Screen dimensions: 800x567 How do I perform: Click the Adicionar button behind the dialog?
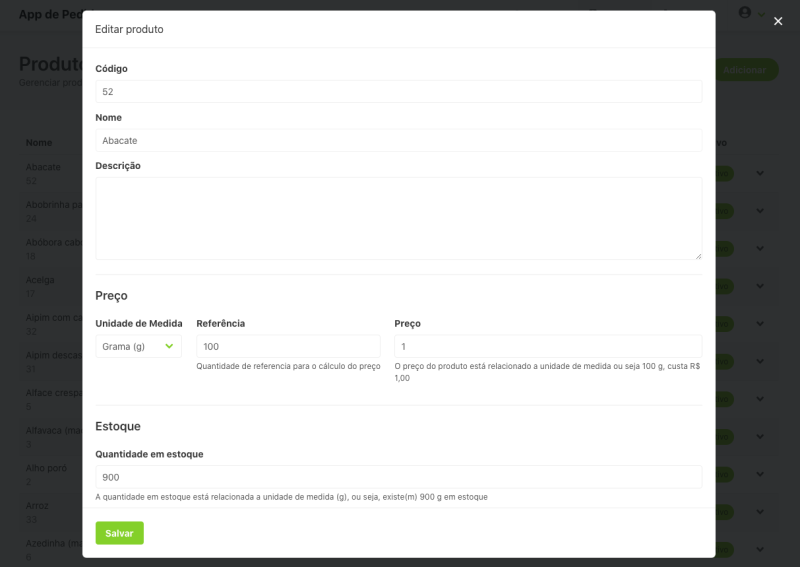(x=746, y=70)
